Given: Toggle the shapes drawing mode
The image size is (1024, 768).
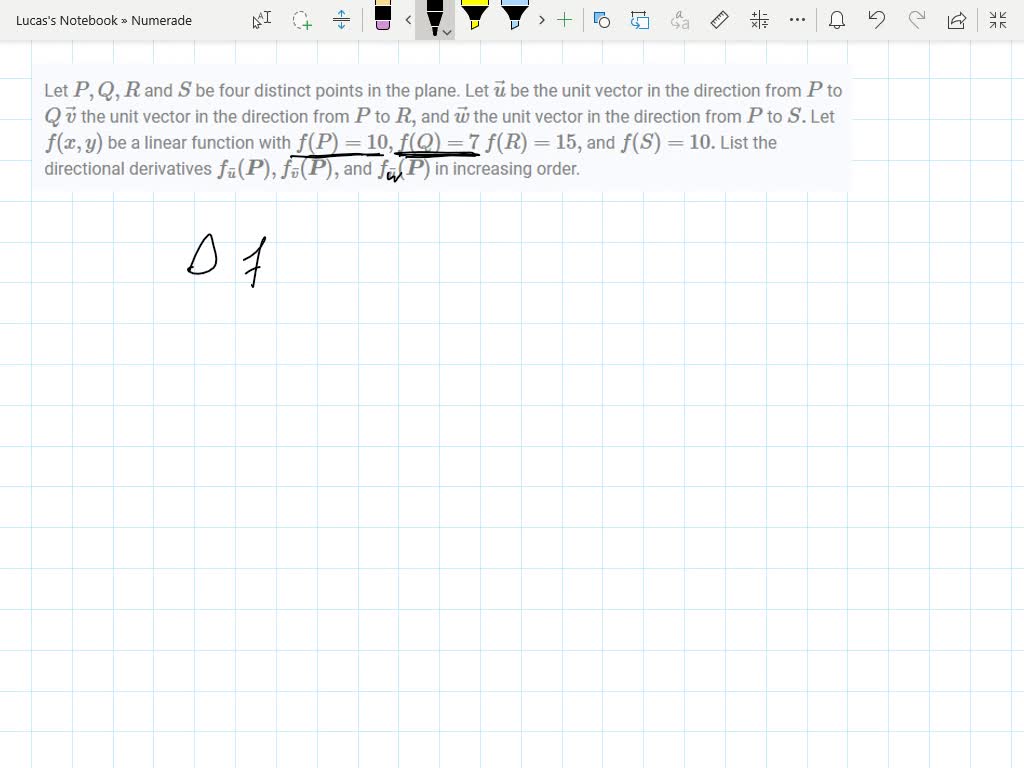Looking at the screenshot, I should (602, 20).
